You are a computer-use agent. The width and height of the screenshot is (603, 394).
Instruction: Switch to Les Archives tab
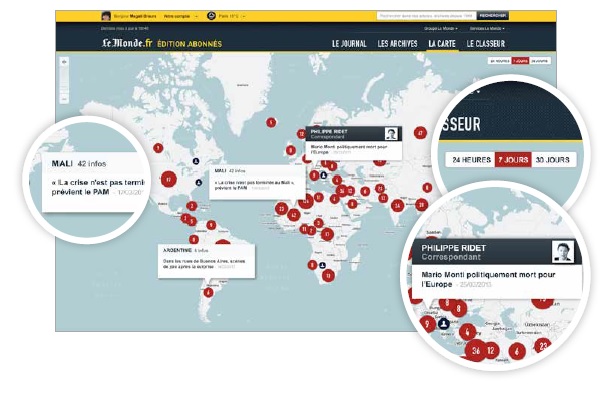pyautogui.click(x=397, y=44)
